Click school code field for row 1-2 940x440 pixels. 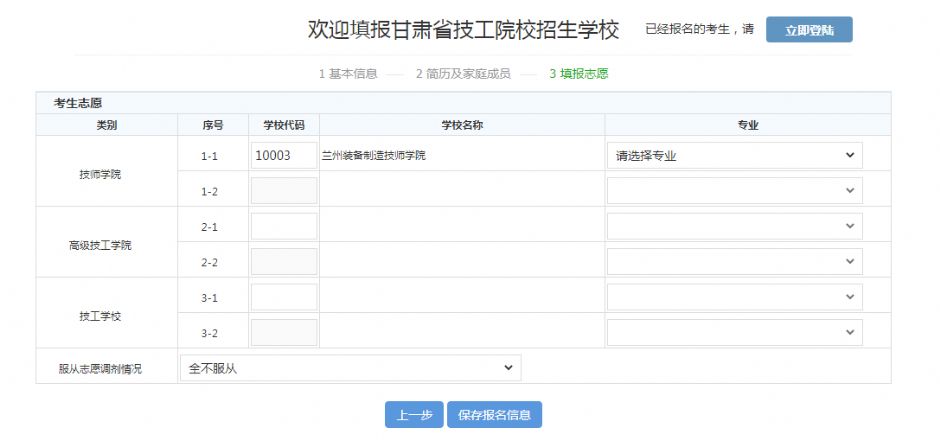[x=284, y=191]
